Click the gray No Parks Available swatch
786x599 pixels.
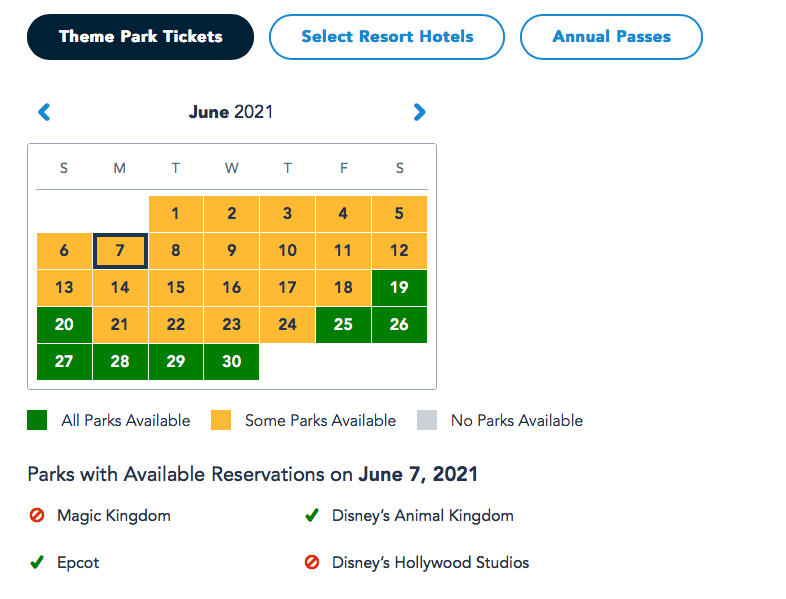click(x=427, y=420)
